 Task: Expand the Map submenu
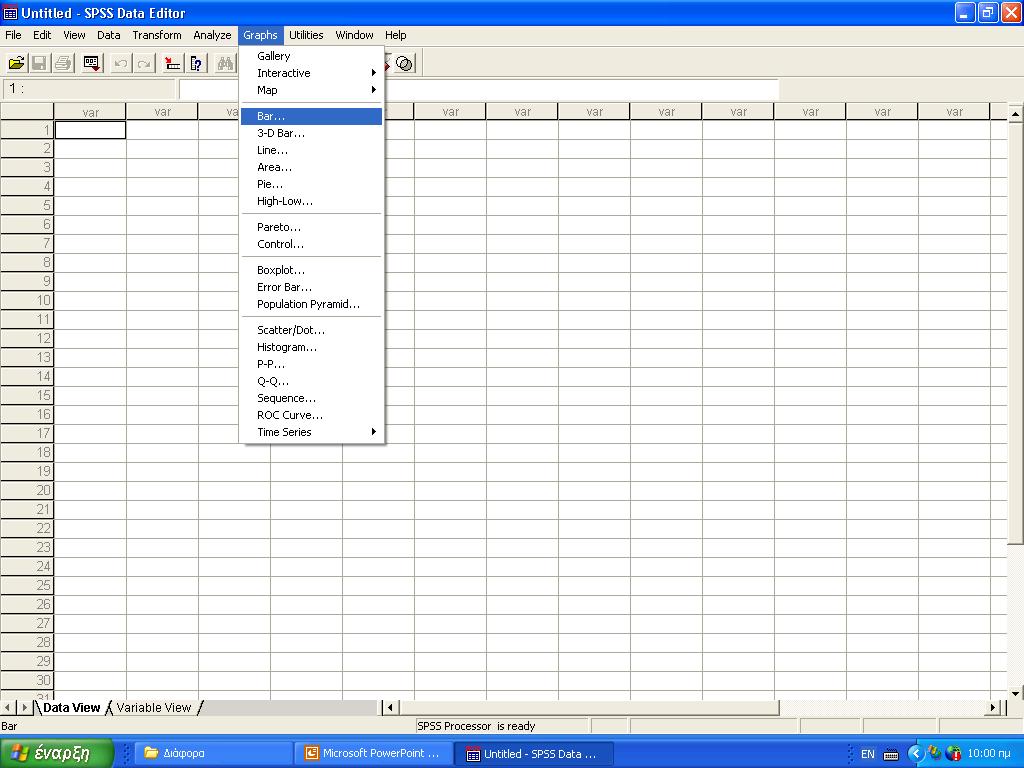(312, 90)
